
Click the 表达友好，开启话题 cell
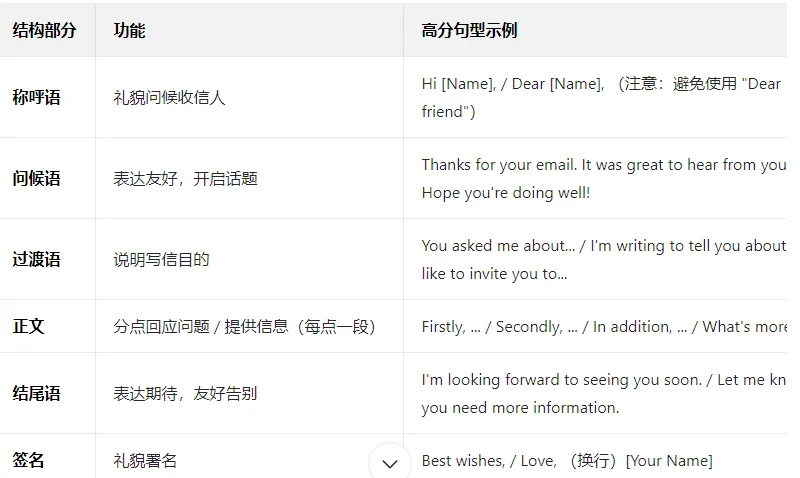pyautogui.click(x=185, y=178)
